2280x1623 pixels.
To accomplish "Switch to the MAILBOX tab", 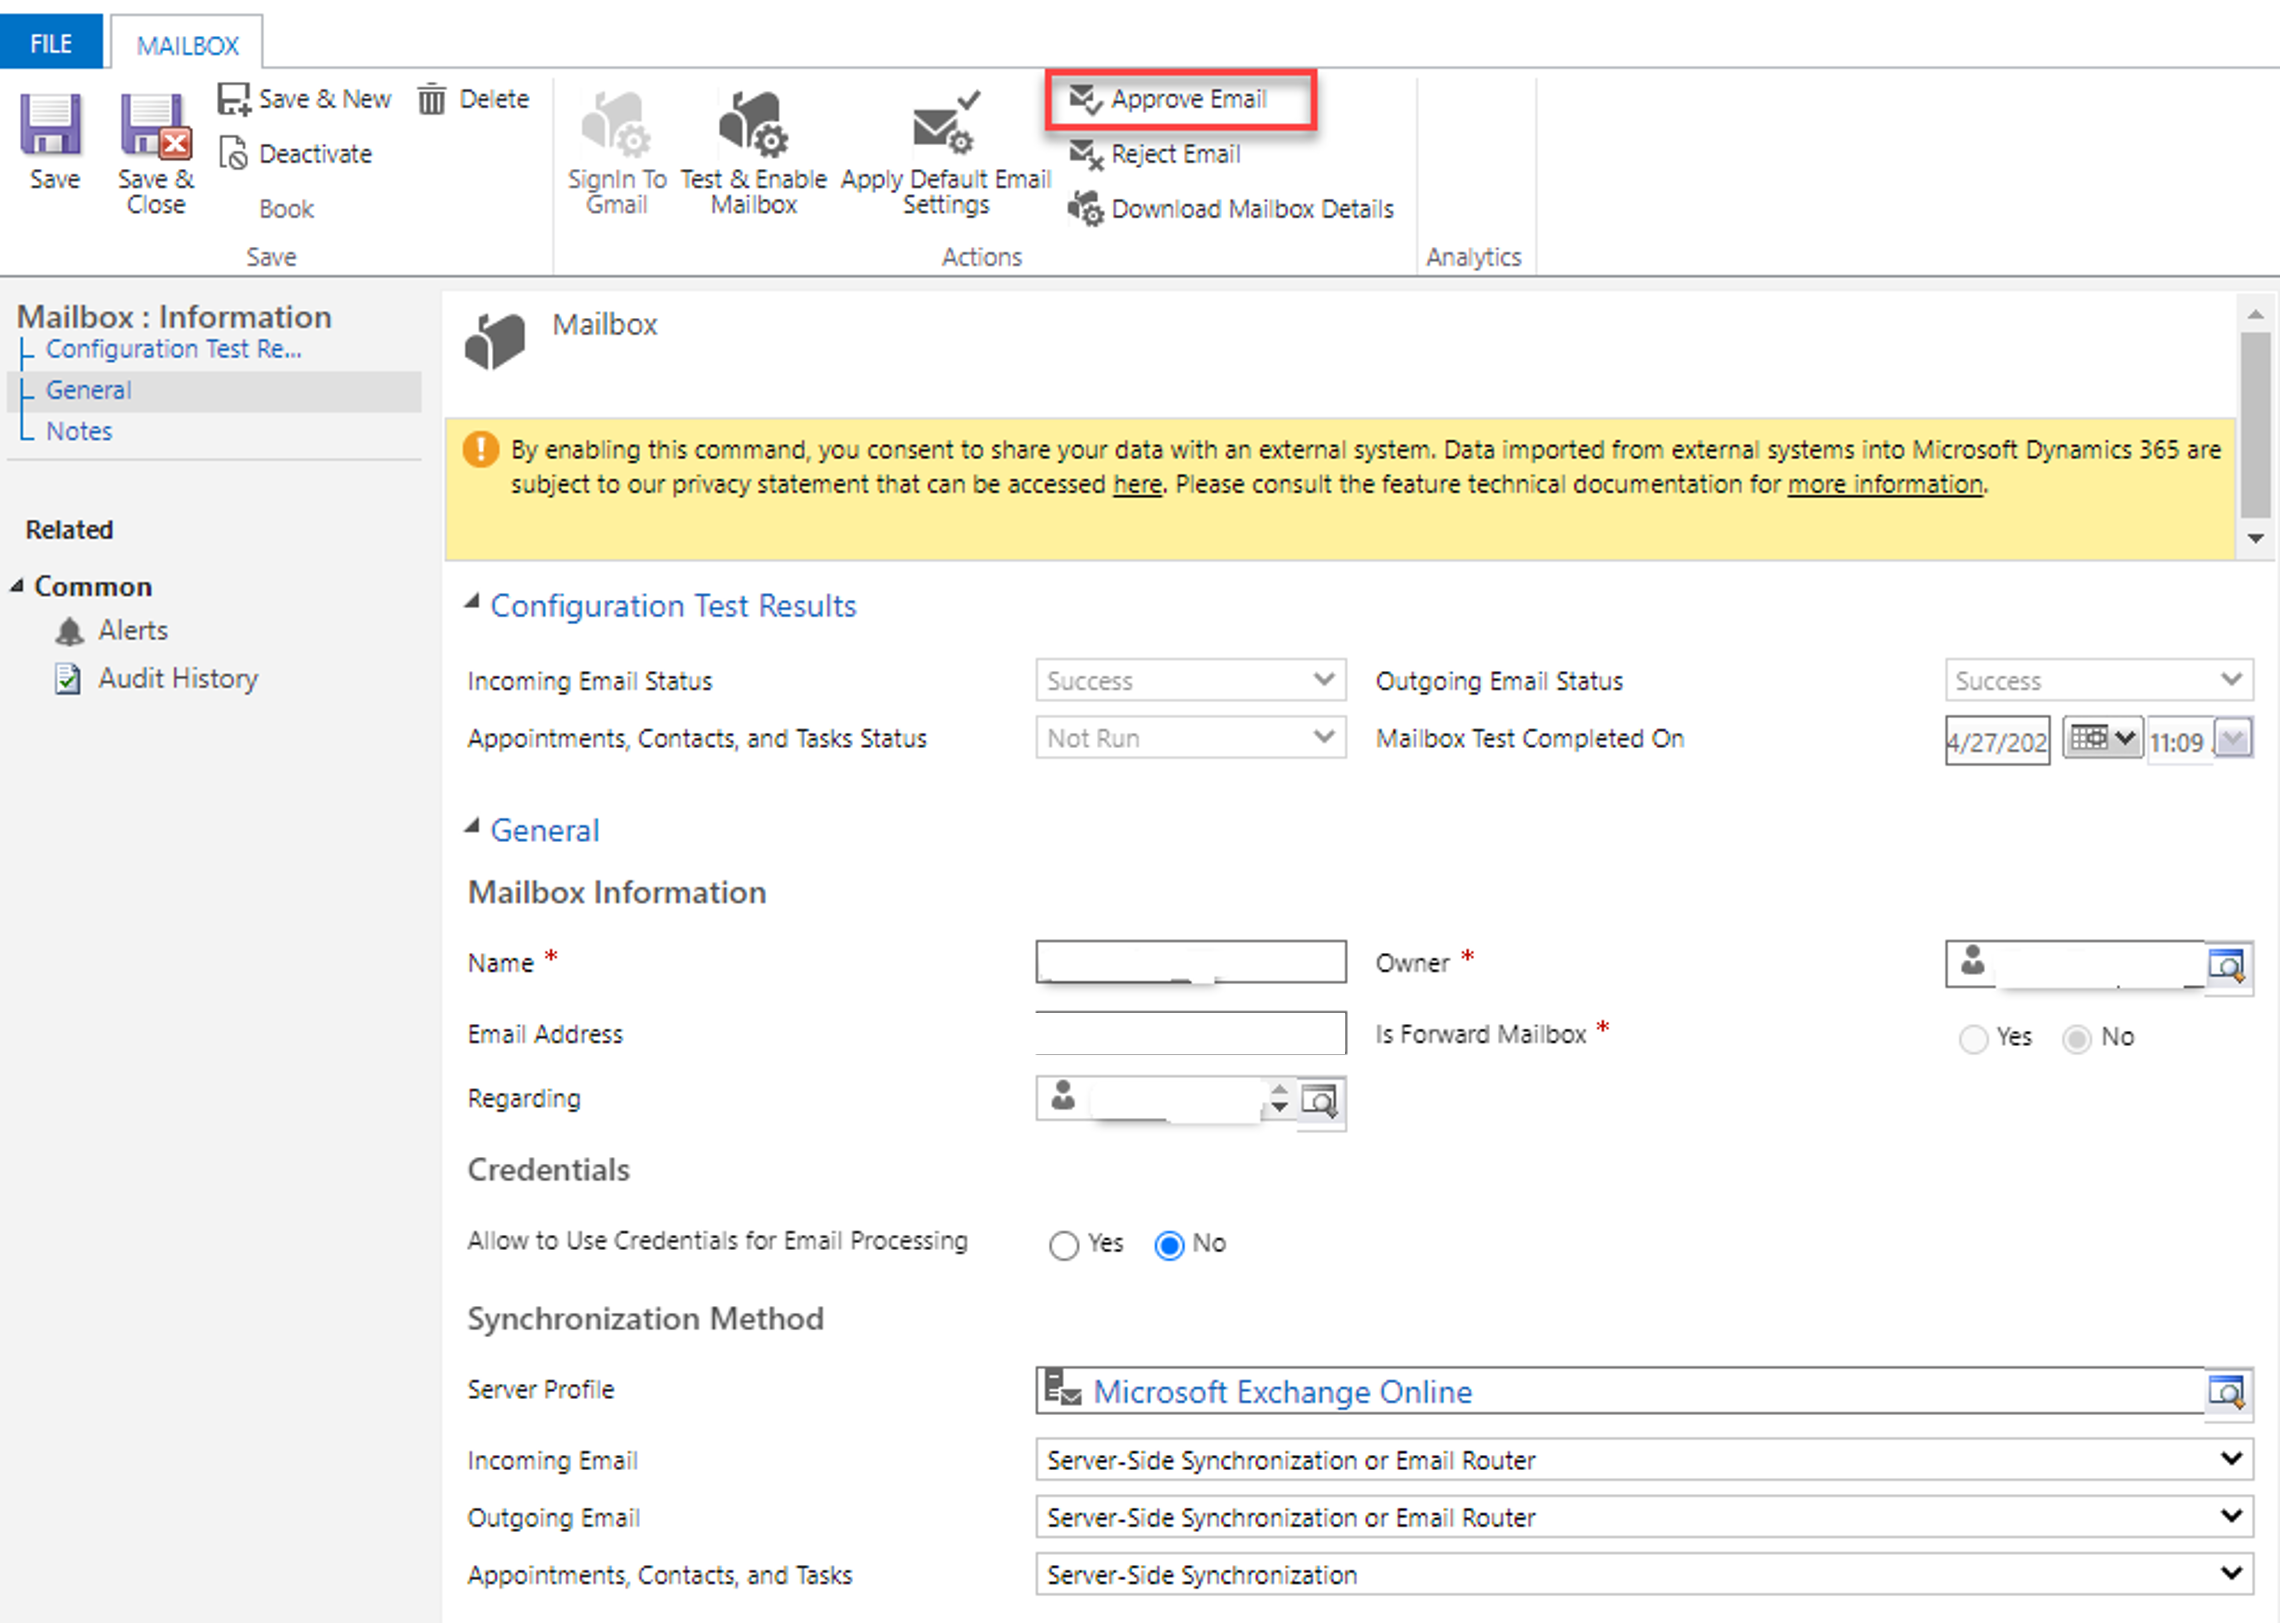I will point(186,42).
